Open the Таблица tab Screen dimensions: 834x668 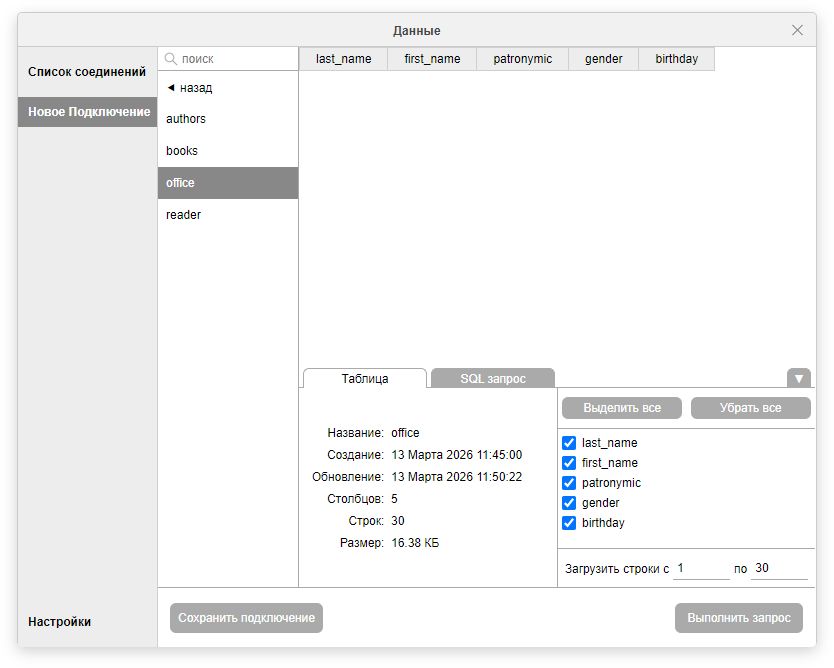[365, 379]
